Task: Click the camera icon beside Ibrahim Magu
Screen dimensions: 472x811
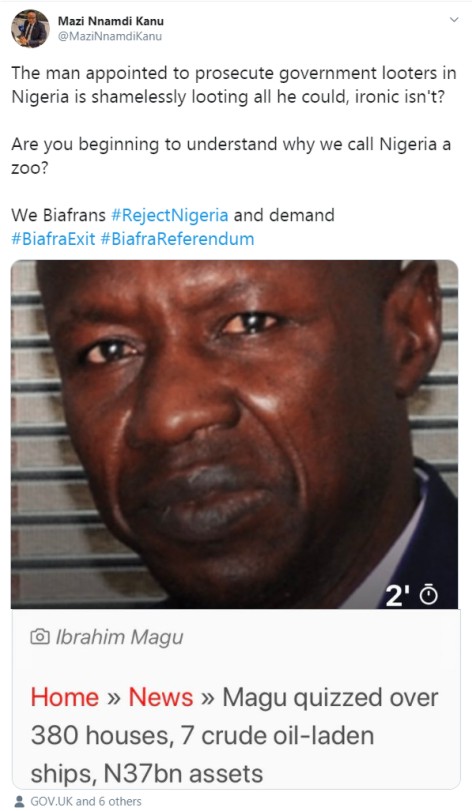Action: pos(40,637)
